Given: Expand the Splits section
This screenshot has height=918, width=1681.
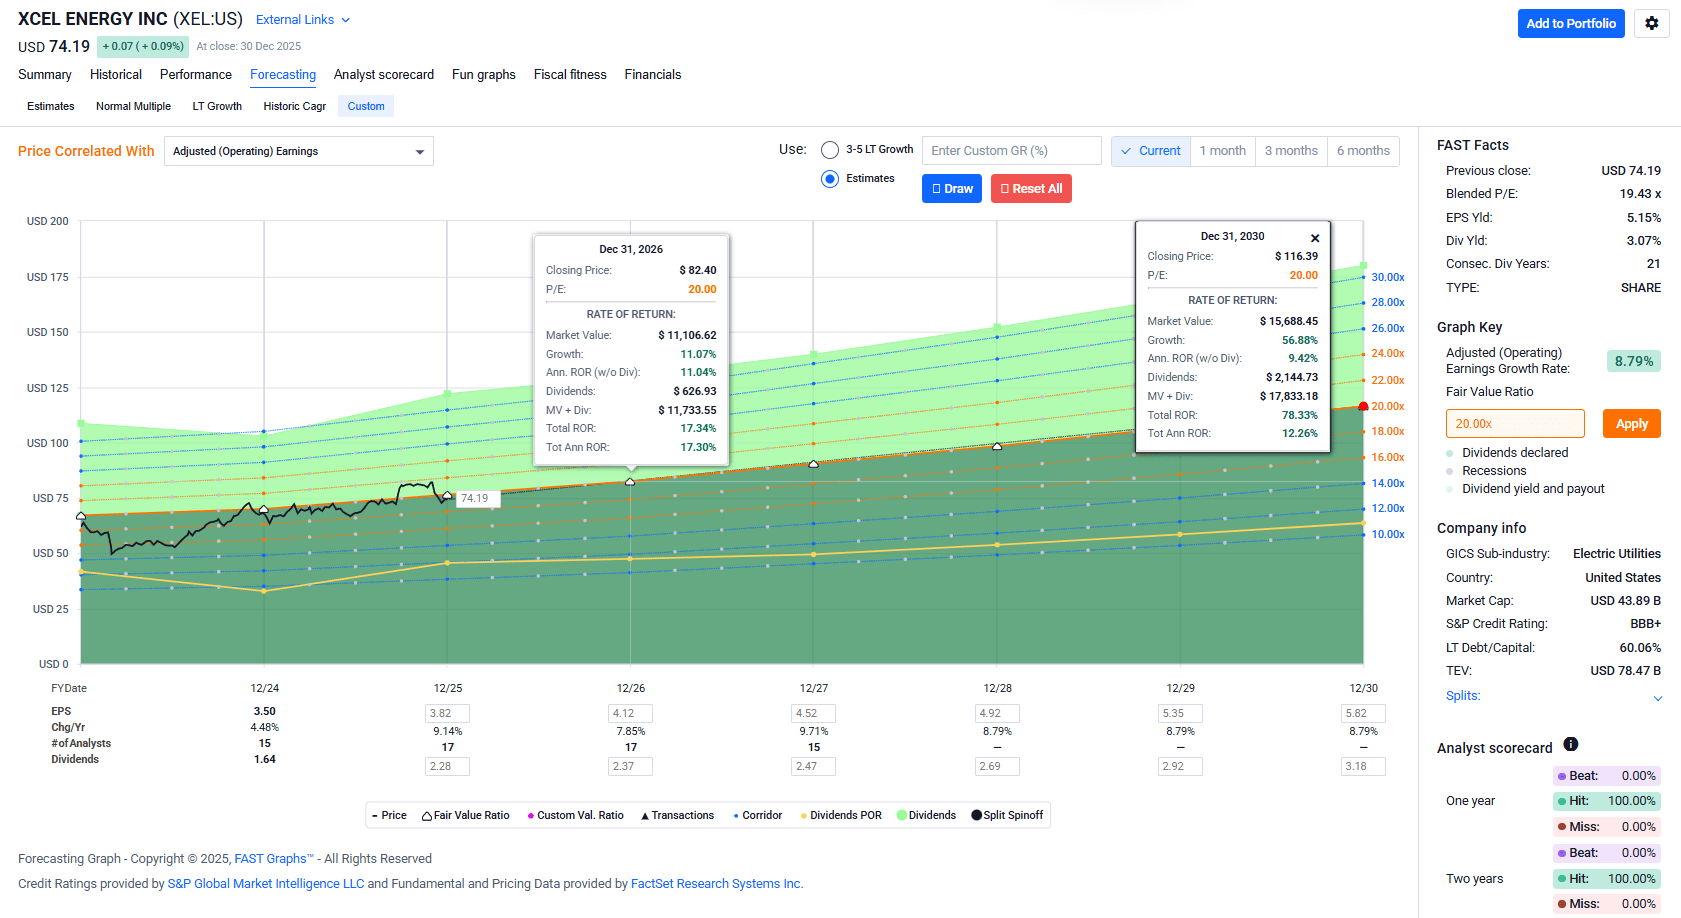Looking at the screenshot, I should [1657, 698].
